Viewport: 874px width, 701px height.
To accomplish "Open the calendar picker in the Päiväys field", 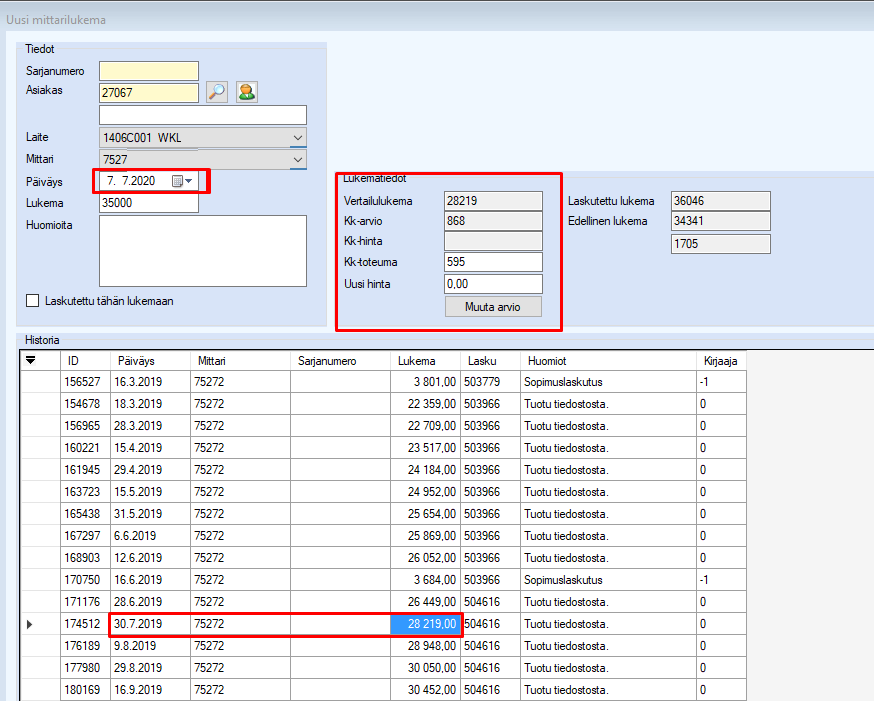I will click(182, 181).
